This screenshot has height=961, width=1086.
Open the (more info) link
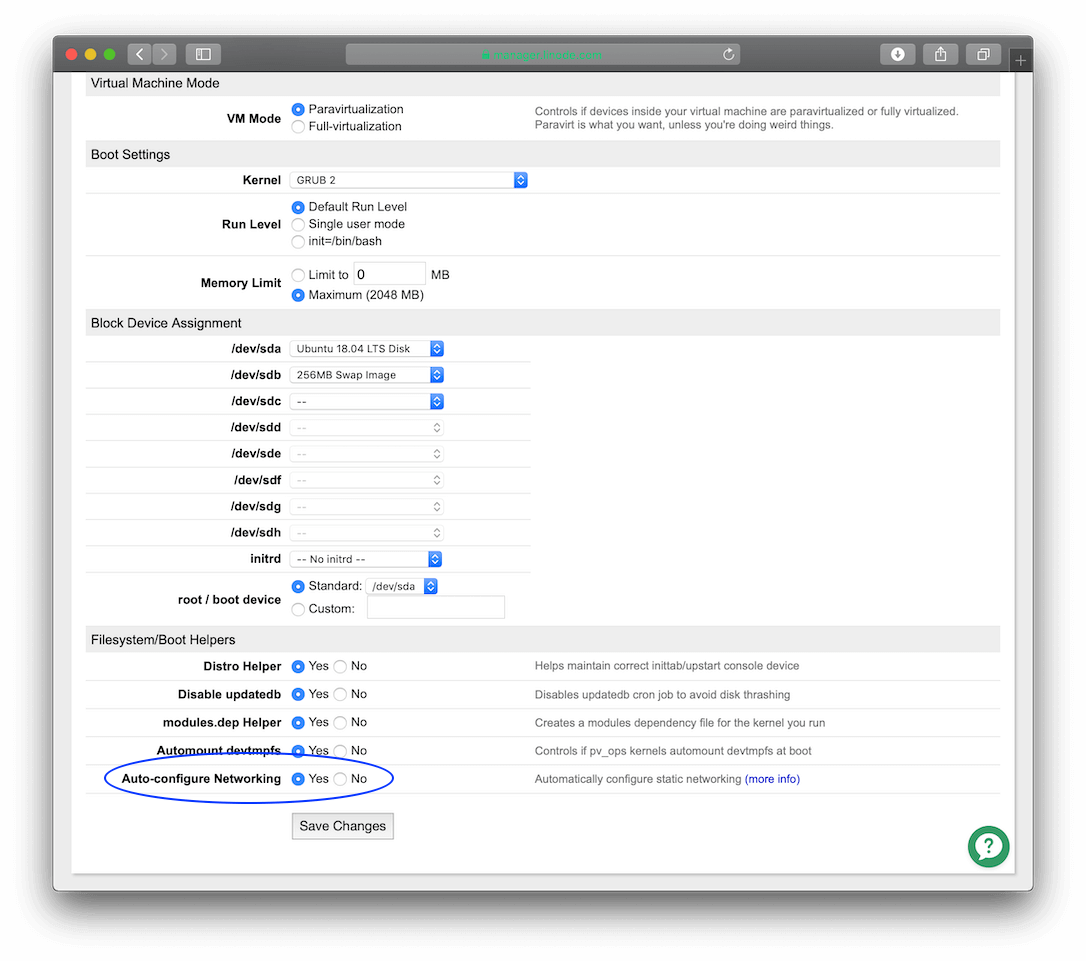(772, 779)
